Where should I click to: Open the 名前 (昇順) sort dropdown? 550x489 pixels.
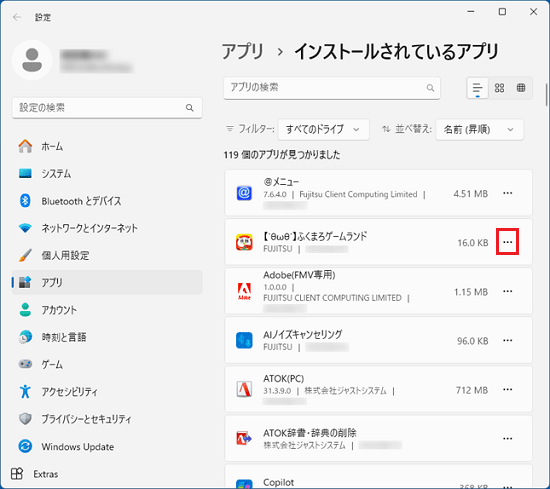click(x=479, y=129)
